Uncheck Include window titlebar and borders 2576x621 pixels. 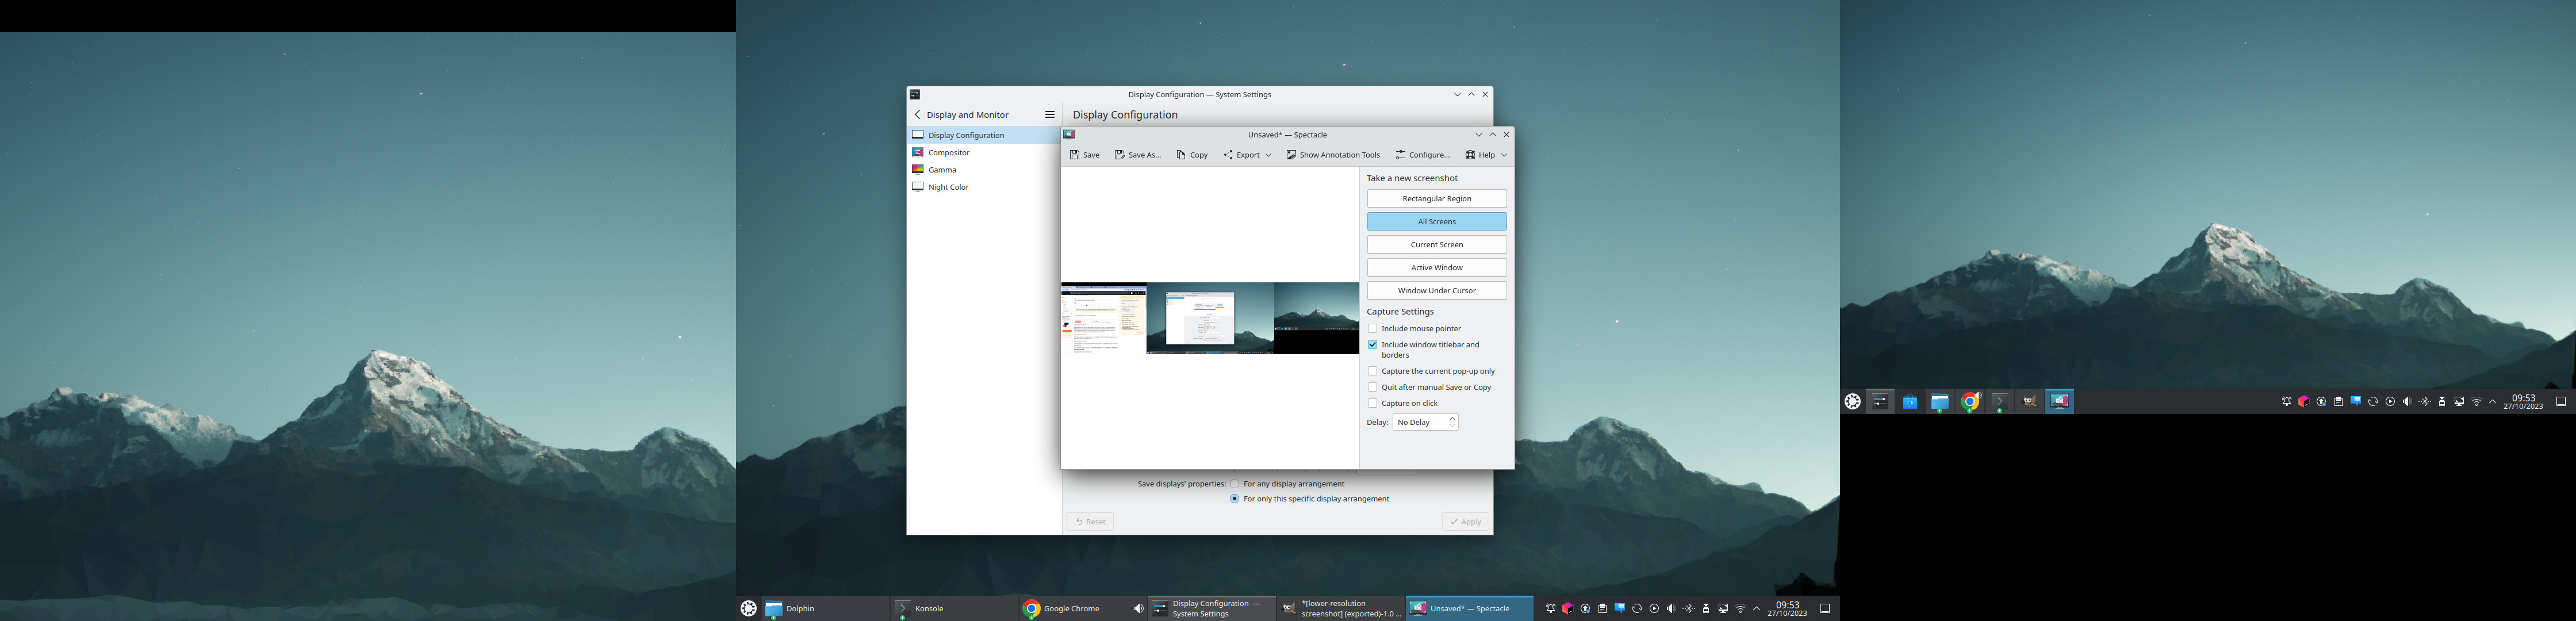1372,345
